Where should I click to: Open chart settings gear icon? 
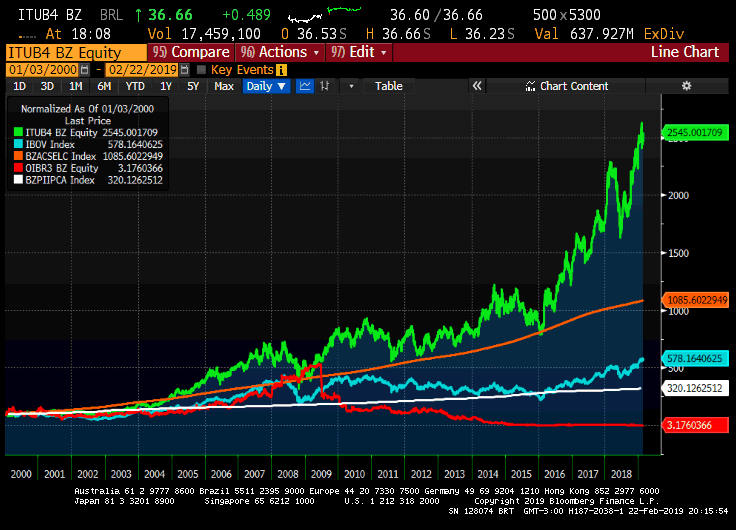(686, 86)
